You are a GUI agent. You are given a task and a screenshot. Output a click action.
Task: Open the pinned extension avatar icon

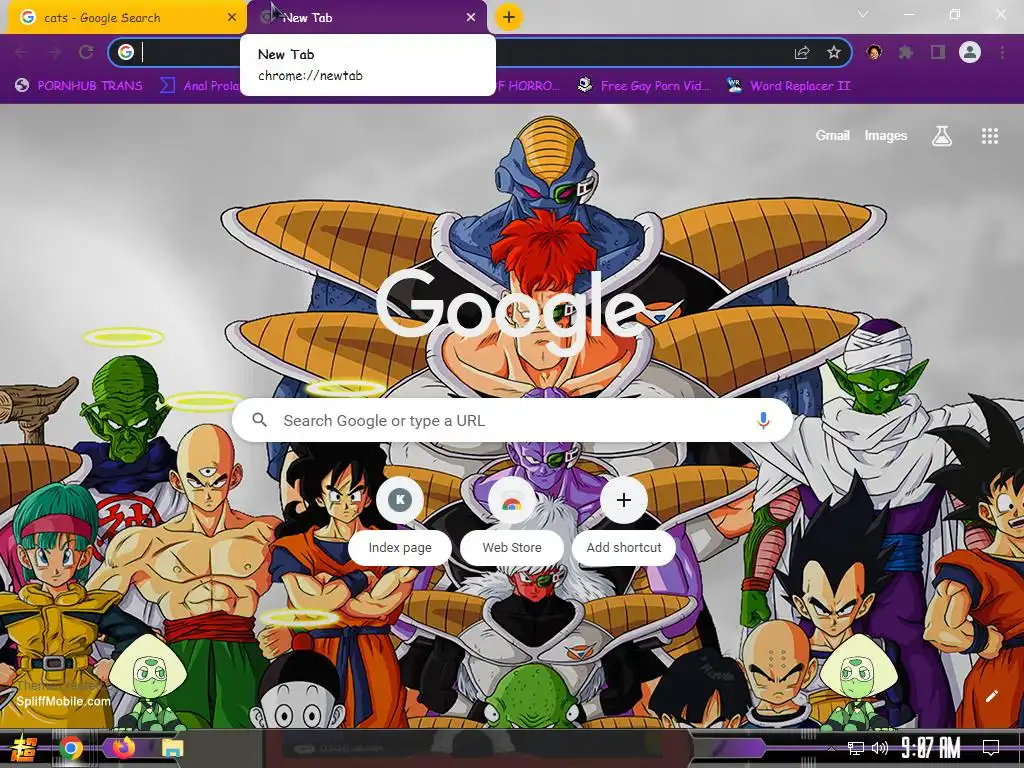tap(874, 52)
